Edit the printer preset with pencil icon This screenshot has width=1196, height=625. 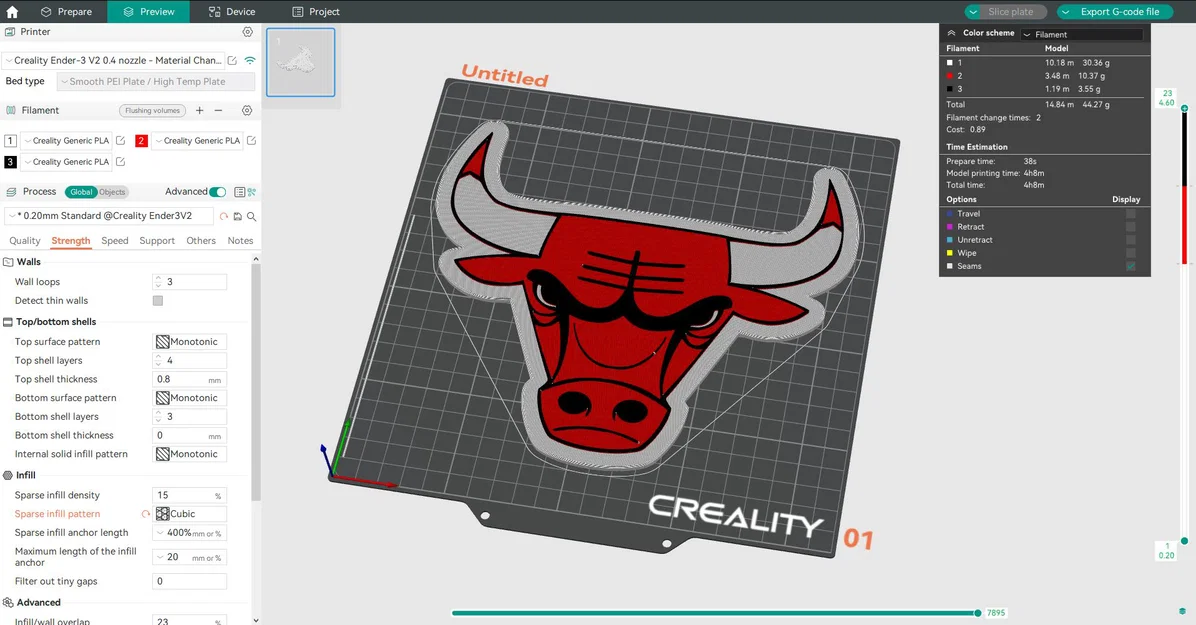232,60
